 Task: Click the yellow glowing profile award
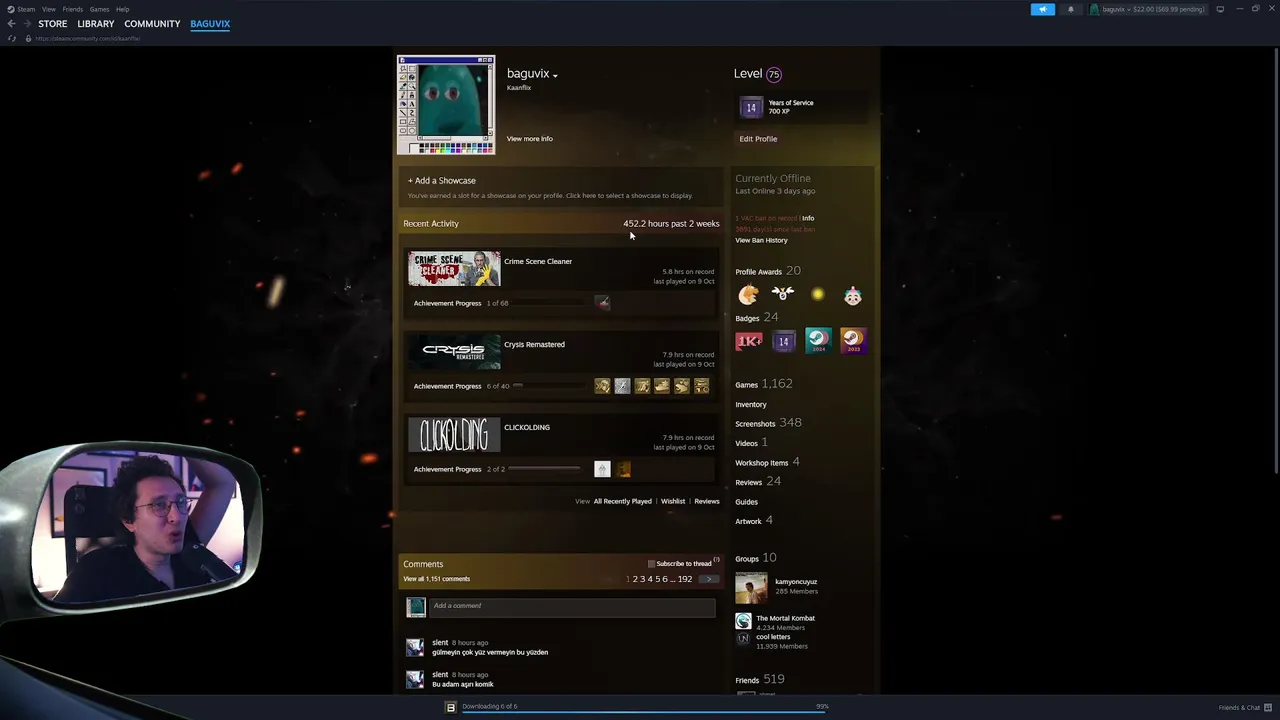click(818, 294)
